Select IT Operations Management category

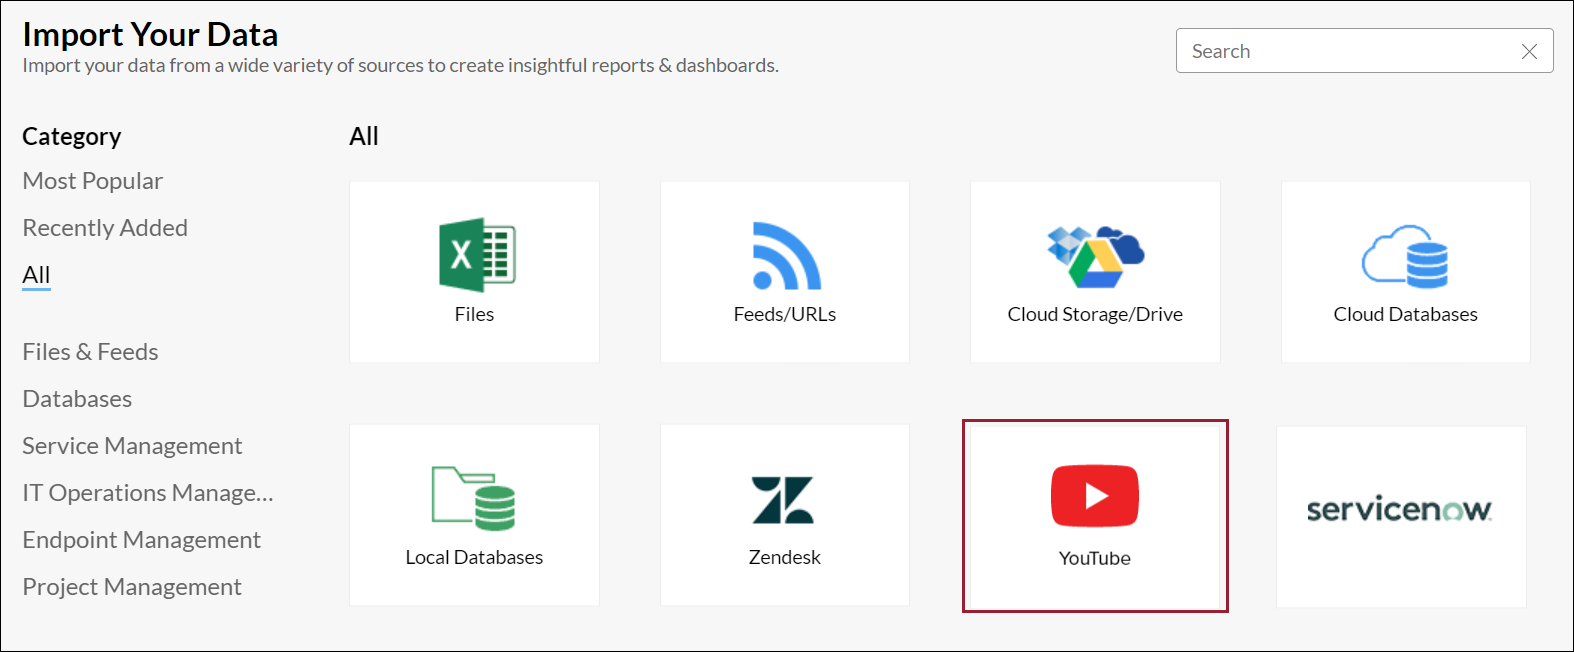click(148, 493)
